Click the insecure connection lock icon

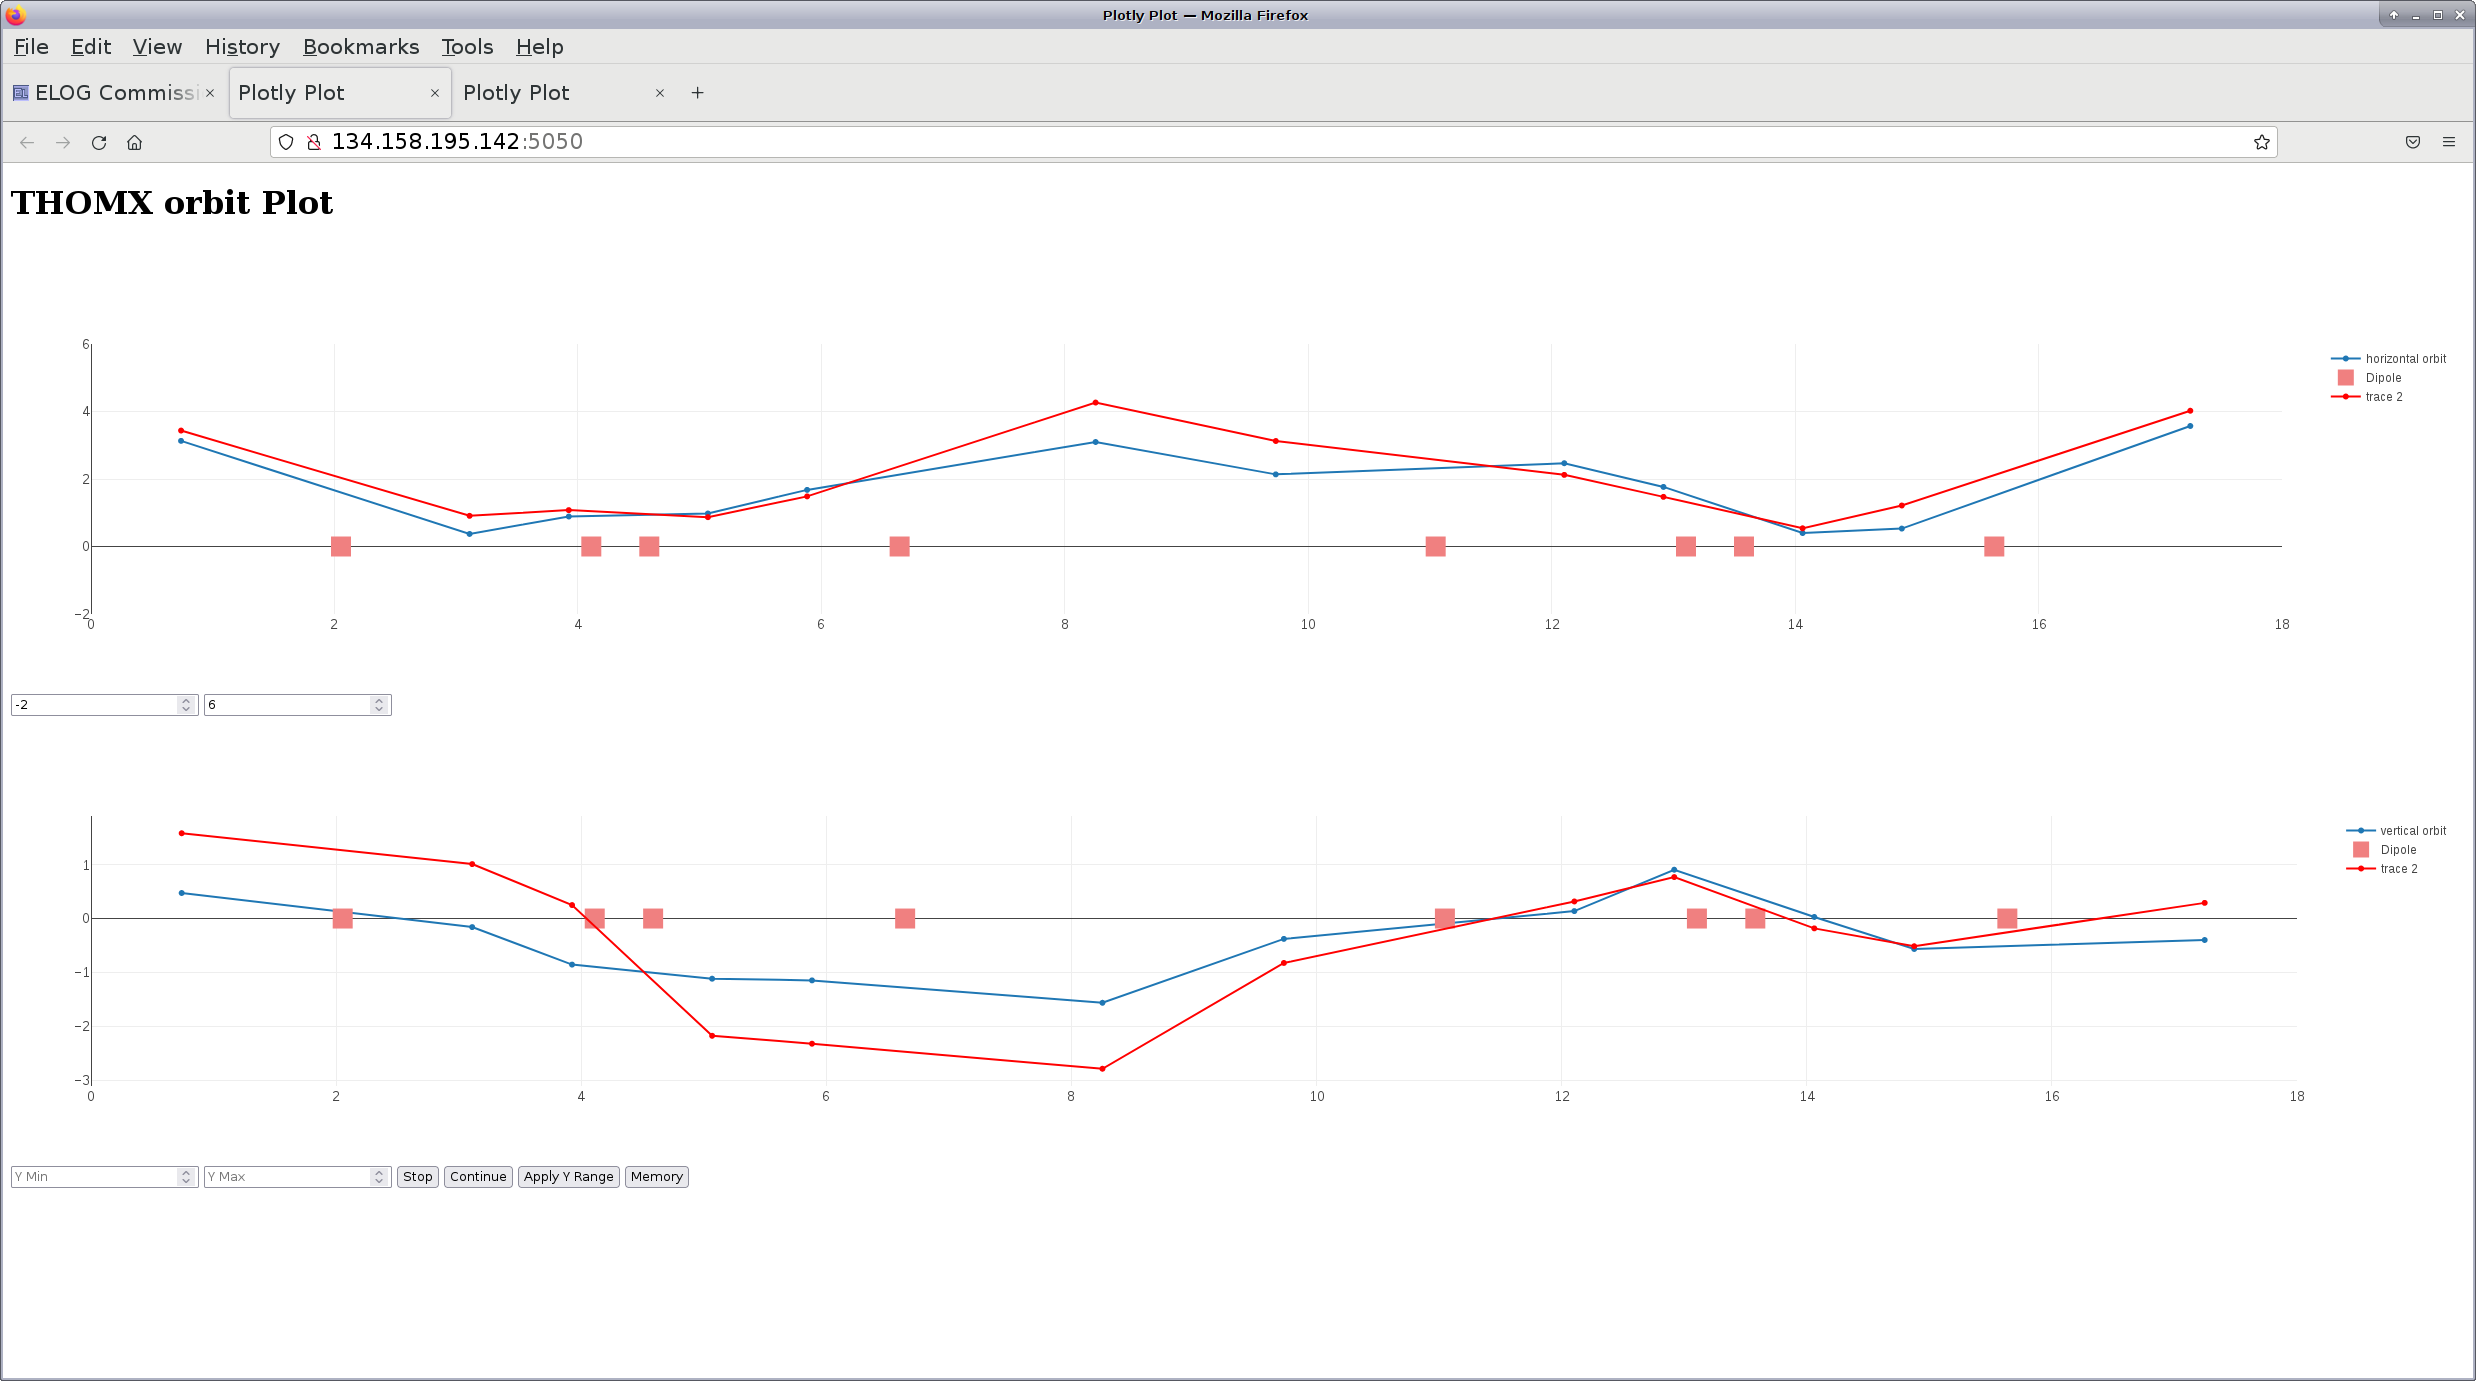314,143
